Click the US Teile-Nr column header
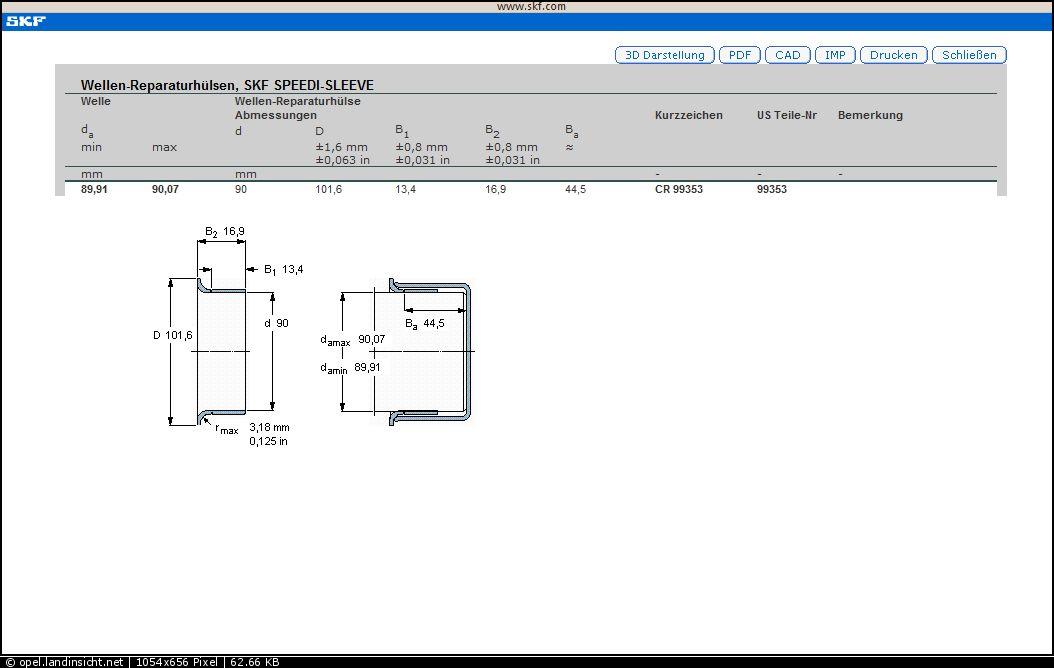The image size is (1054, 668). pyautogui.click(x=786, y=115)
